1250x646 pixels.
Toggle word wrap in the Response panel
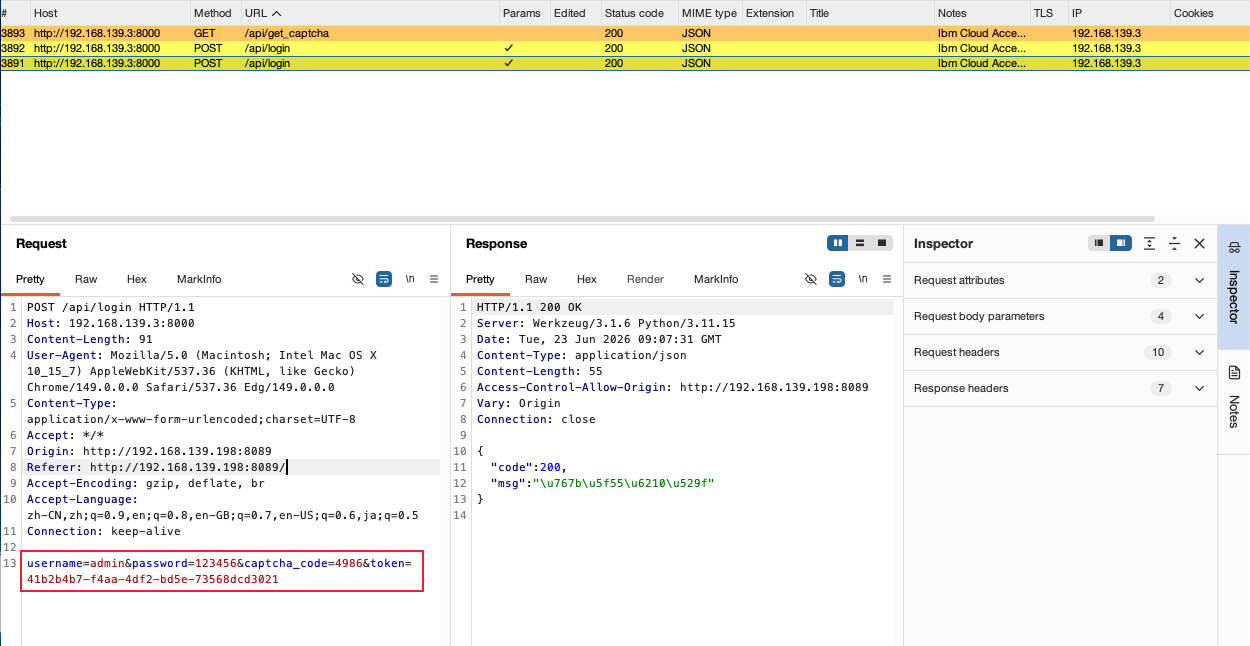coord(837,279)
